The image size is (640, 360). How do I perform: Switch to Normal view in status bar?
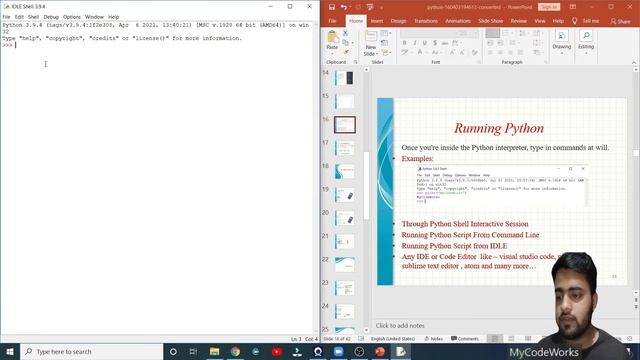[x=495, y=339]
